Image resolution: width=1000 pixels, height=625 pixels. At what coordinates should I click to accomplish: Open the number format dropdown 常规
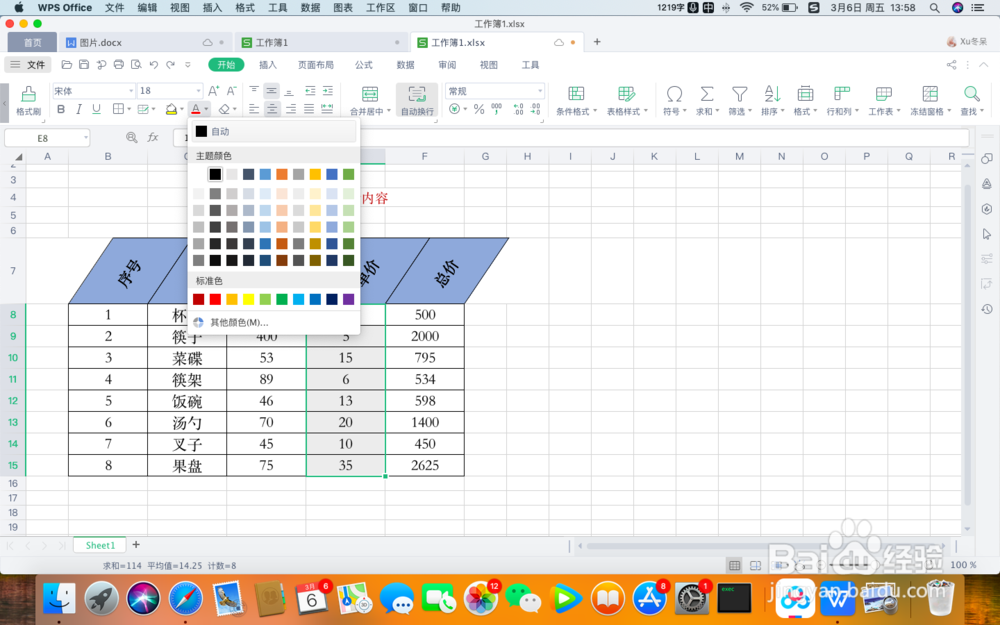[x=540, y=91]
